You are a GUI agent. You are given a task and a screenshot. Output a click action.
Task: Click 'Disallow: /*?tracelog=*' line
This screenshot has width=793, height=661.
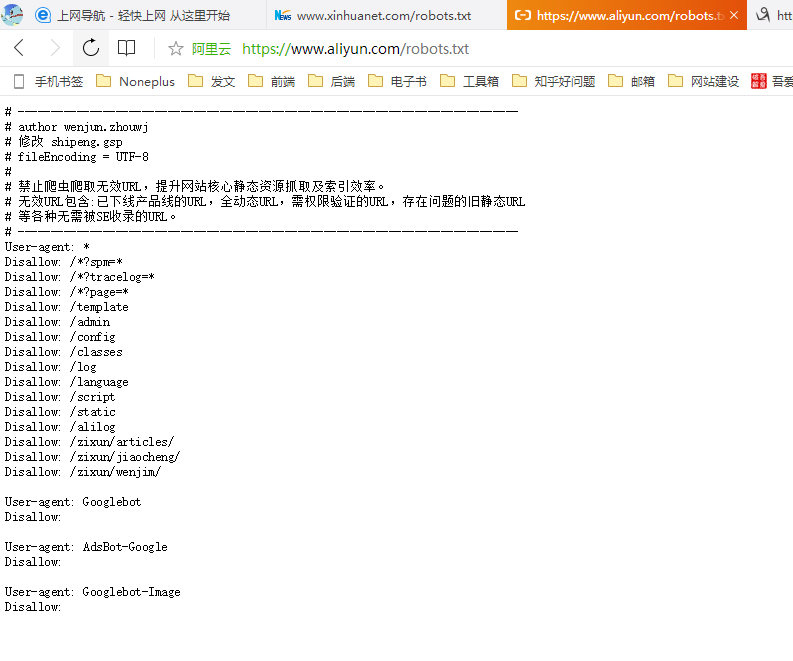(79, 277)
